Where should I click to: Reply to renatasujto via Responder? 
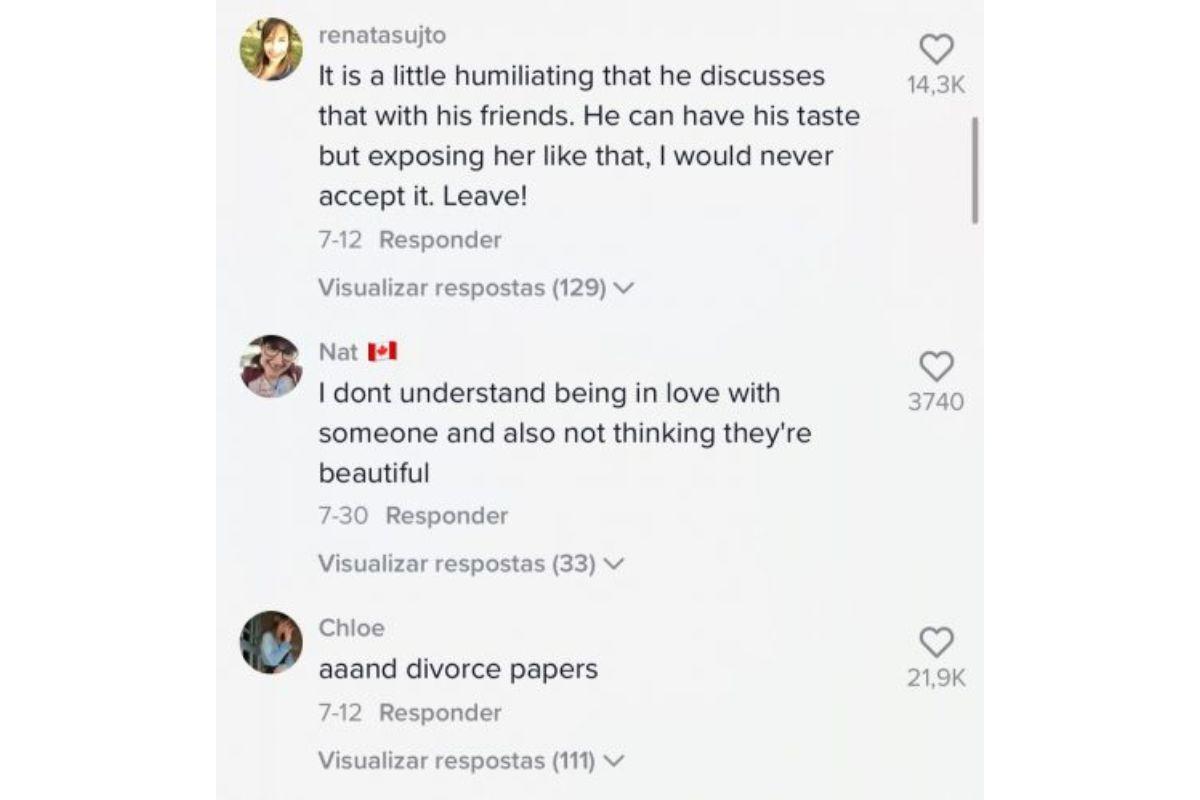pos(440,240)
